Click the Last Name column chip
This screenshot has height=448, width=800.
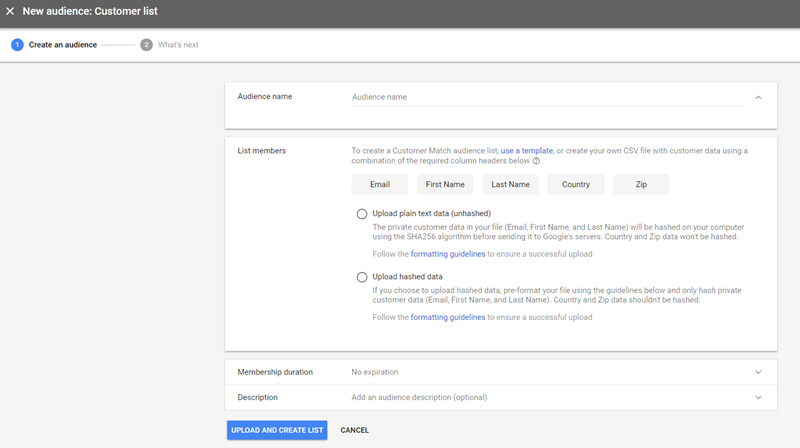click(510, 185)
